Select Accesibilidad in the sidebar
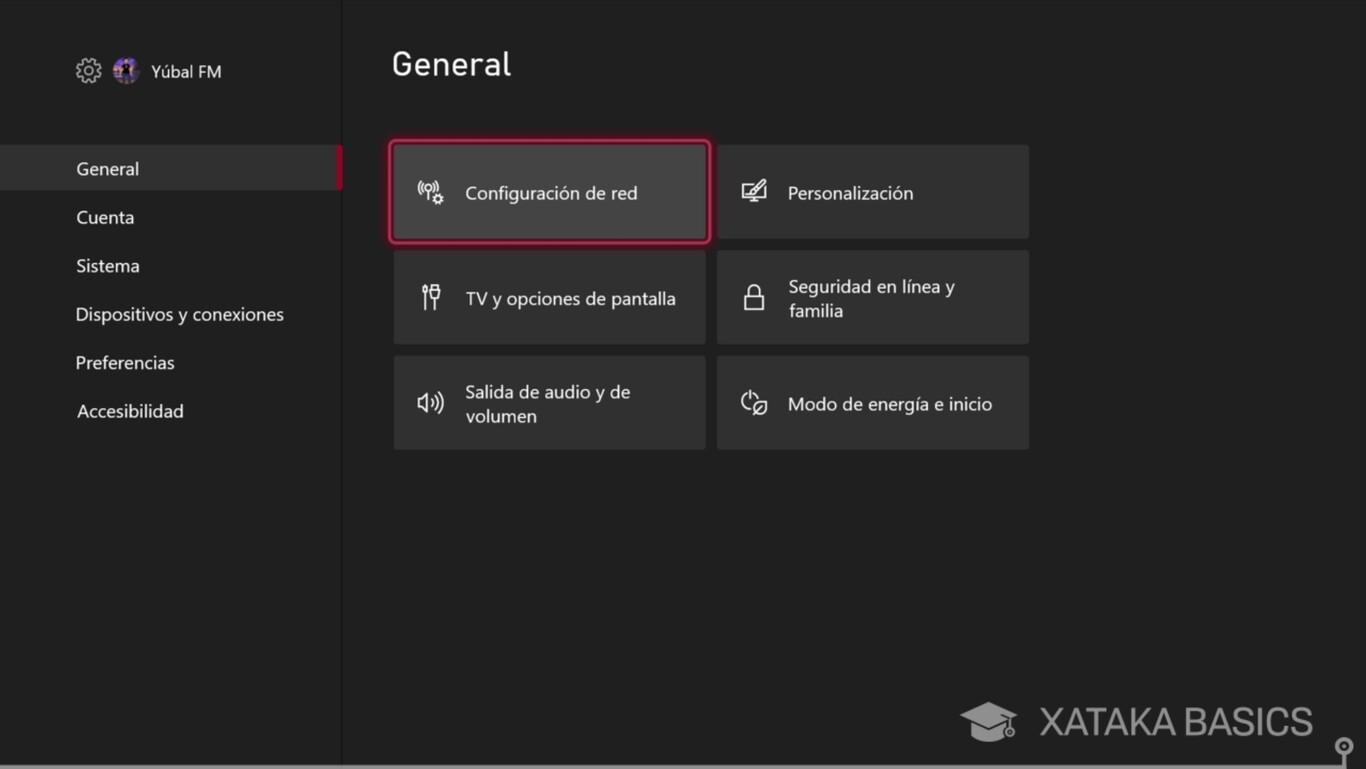The height and width of the screenshot is (769, 1366). tap(130, 411)
